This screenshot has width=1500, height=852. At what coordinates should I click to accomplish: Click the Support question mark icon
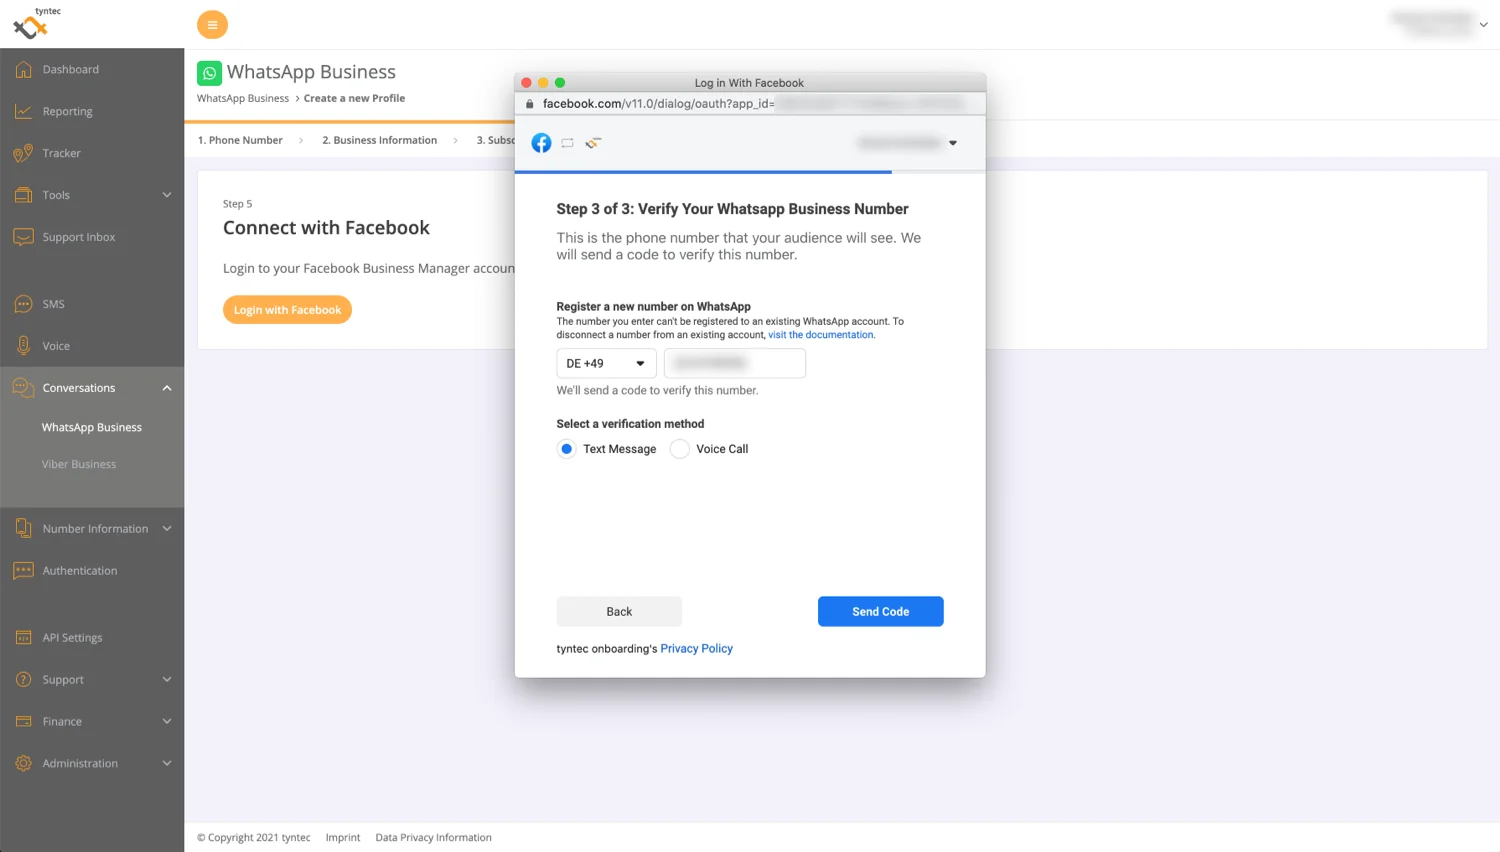[23, 679]
